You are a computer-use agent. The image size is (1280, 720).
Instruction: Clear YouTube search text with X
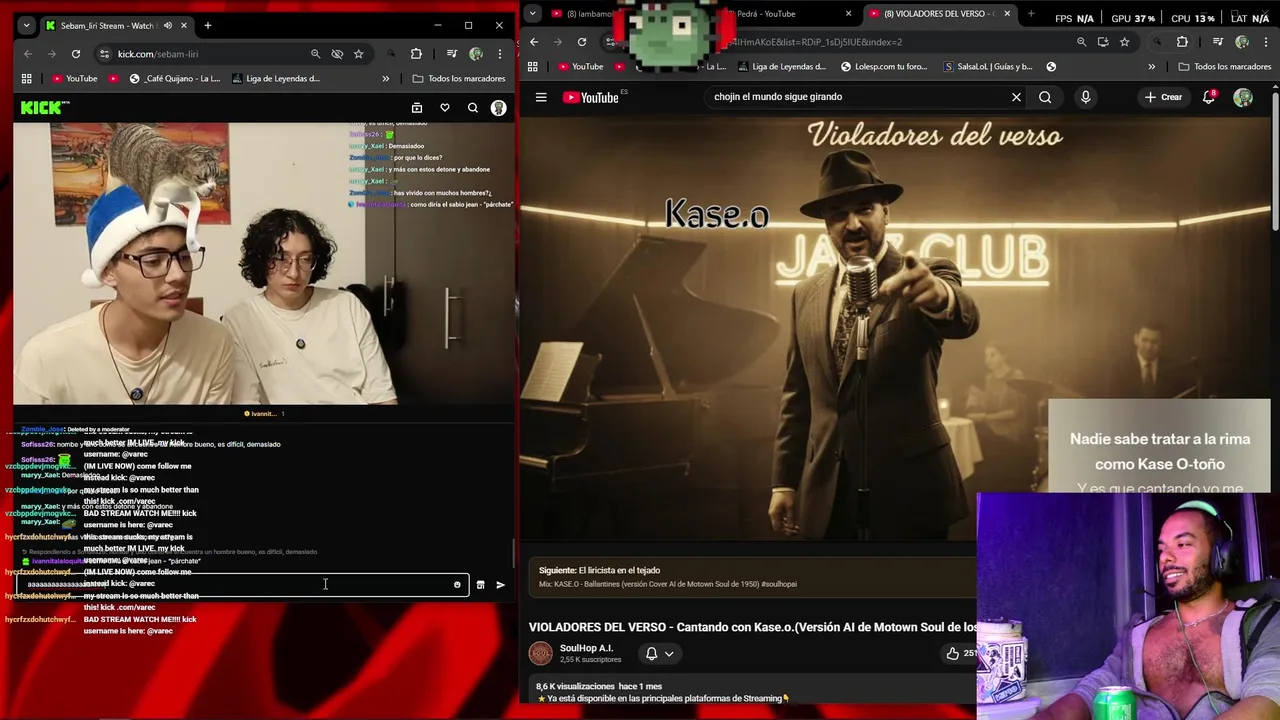tap(1016, 97)
